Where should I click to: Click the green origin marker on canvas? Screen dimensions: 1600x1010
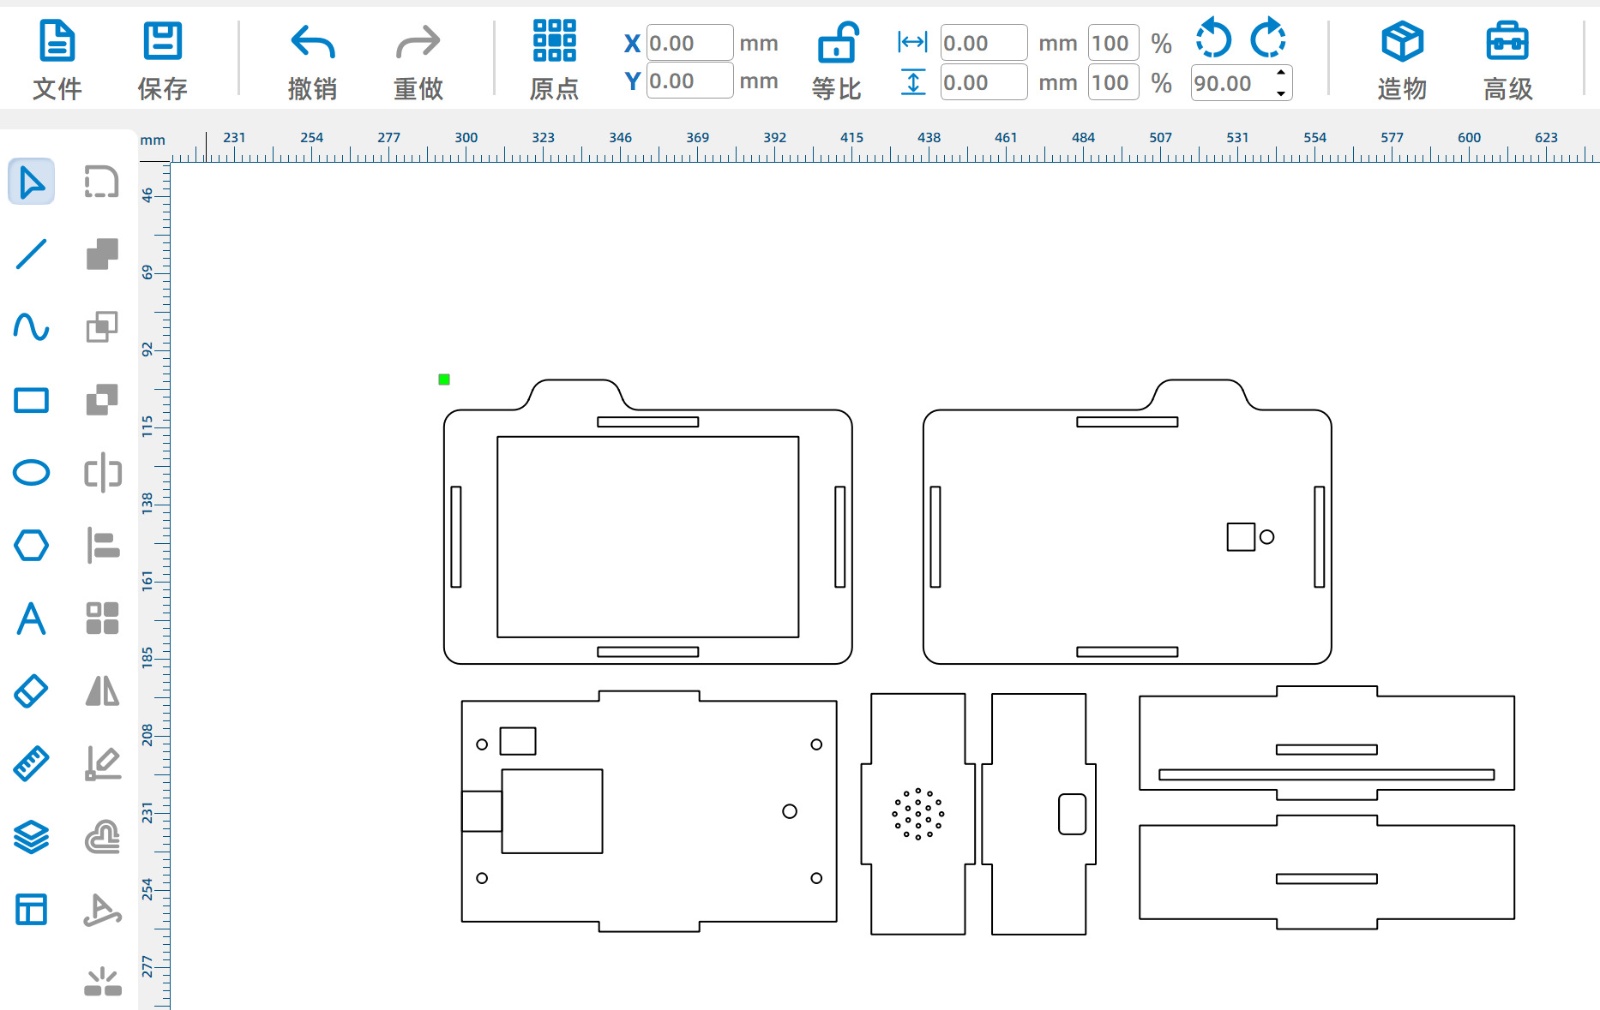click(444, 379)
